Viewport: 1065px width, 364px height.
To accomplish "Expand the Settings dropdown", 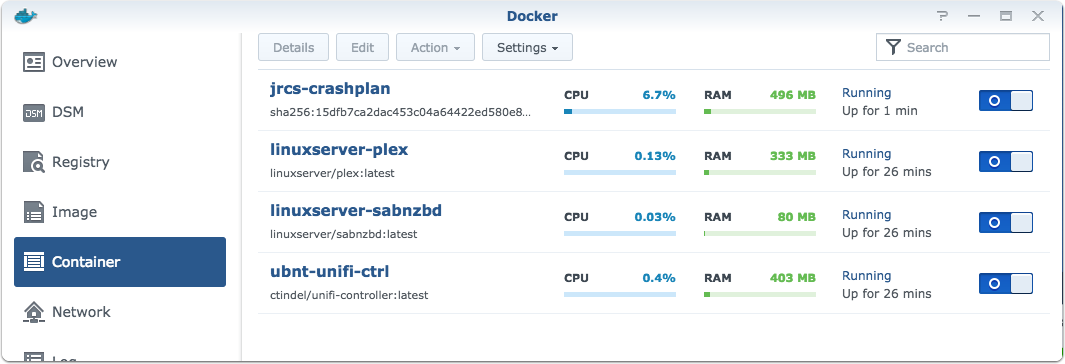I will click(527, 48).
